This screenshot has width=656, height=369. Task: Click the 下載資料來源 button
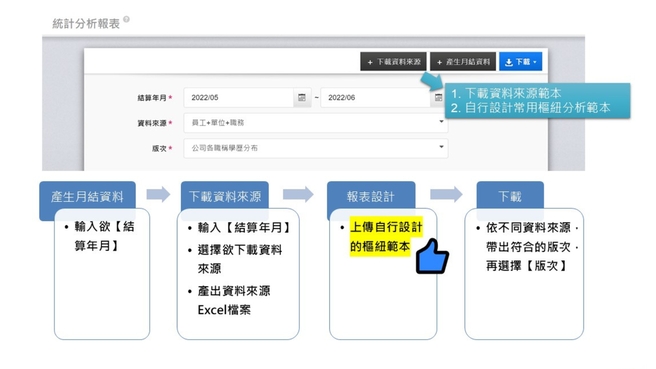click(393, 62)
